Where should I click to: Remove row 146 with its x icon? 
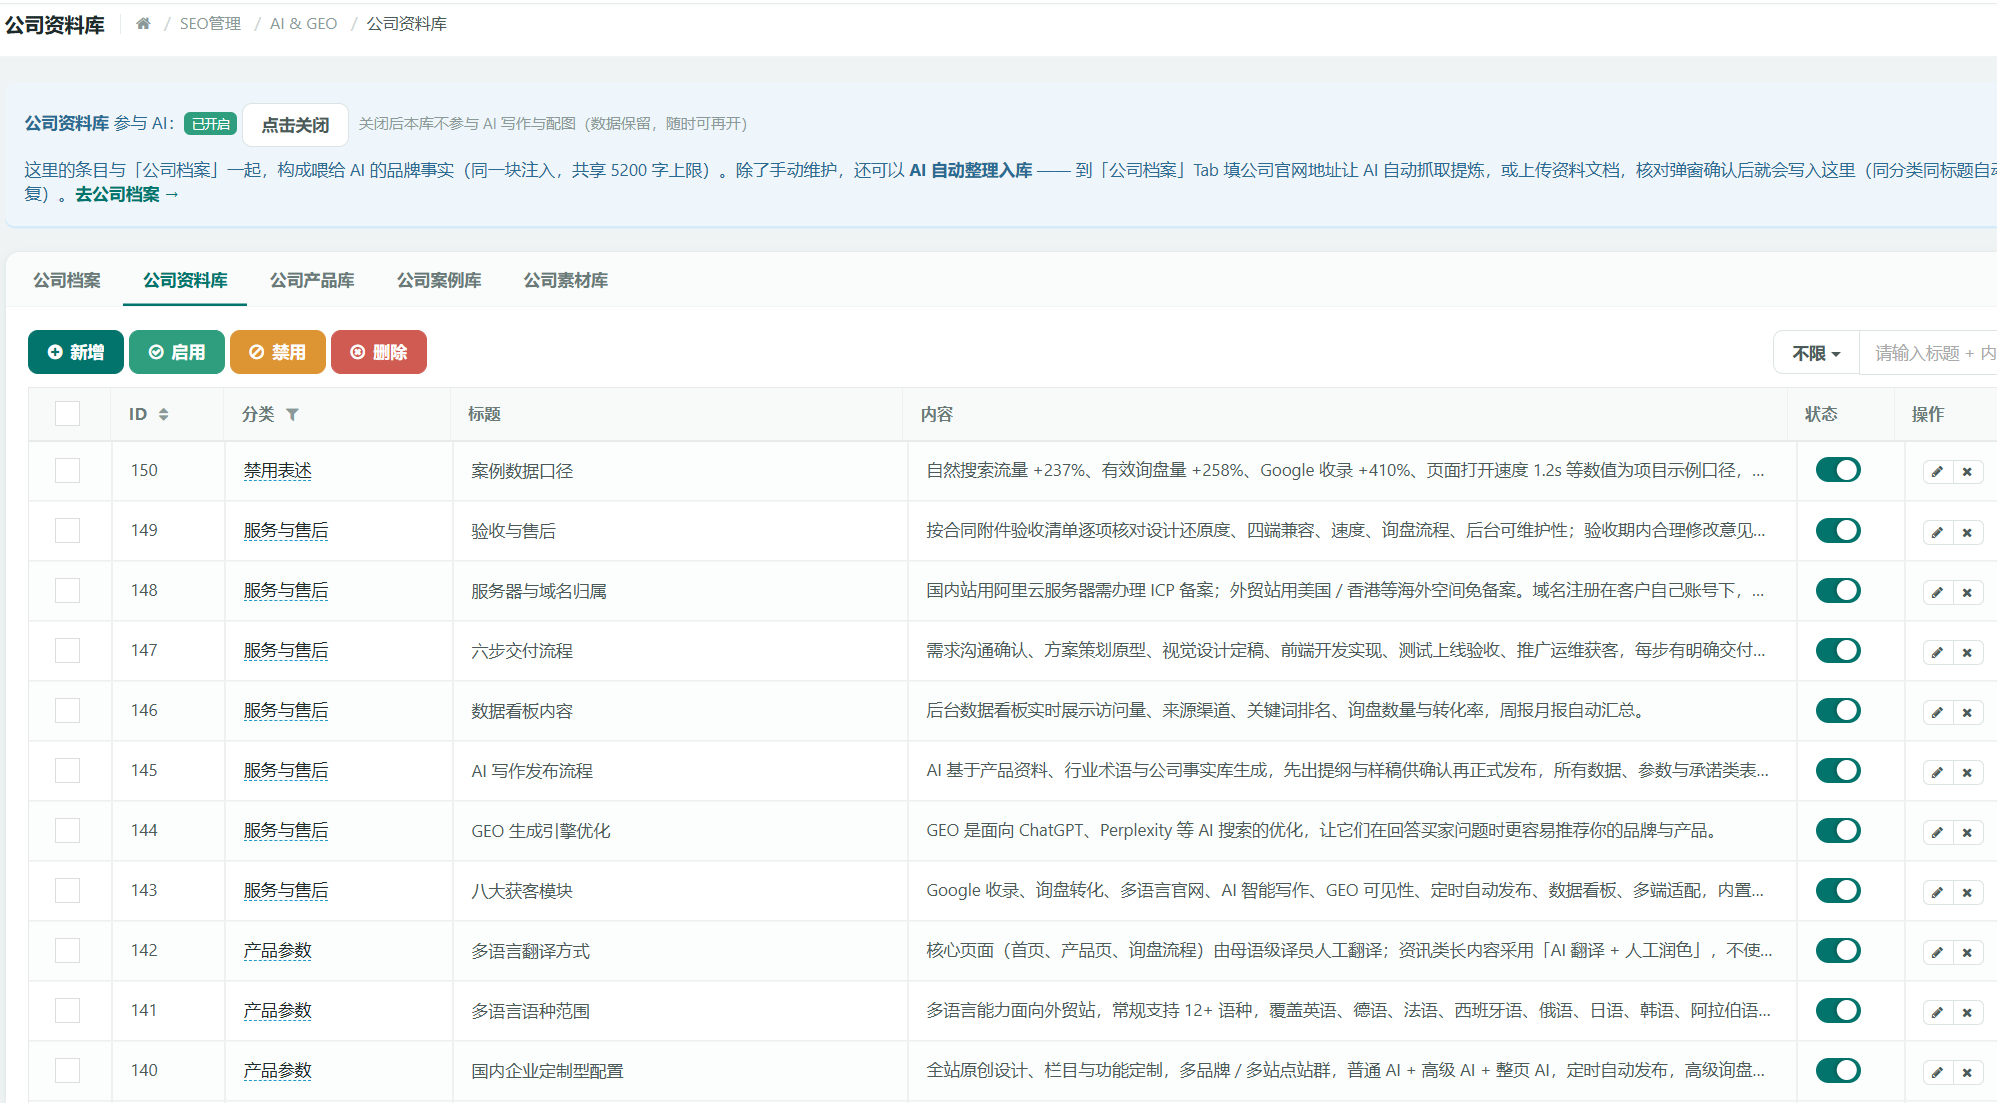click(1967, 712)
